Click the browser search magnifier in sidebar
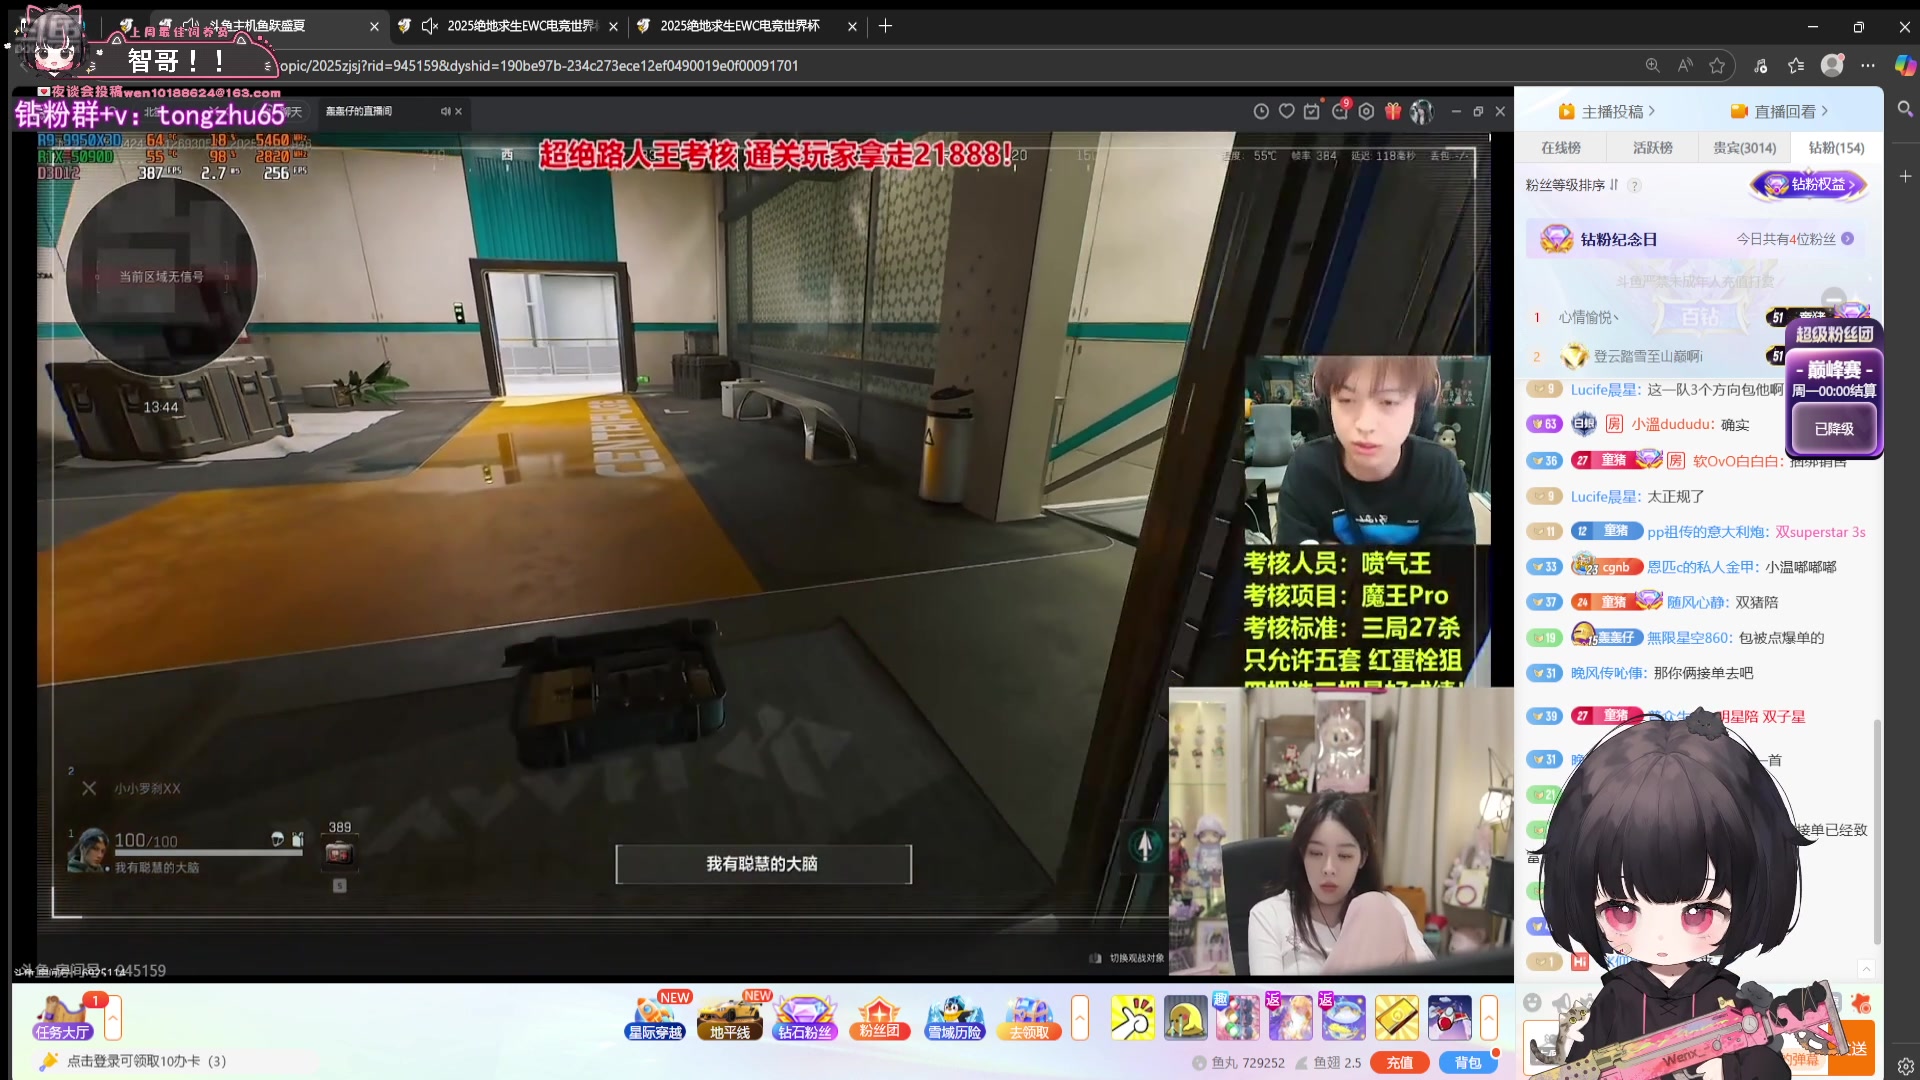 (1905, 108)
